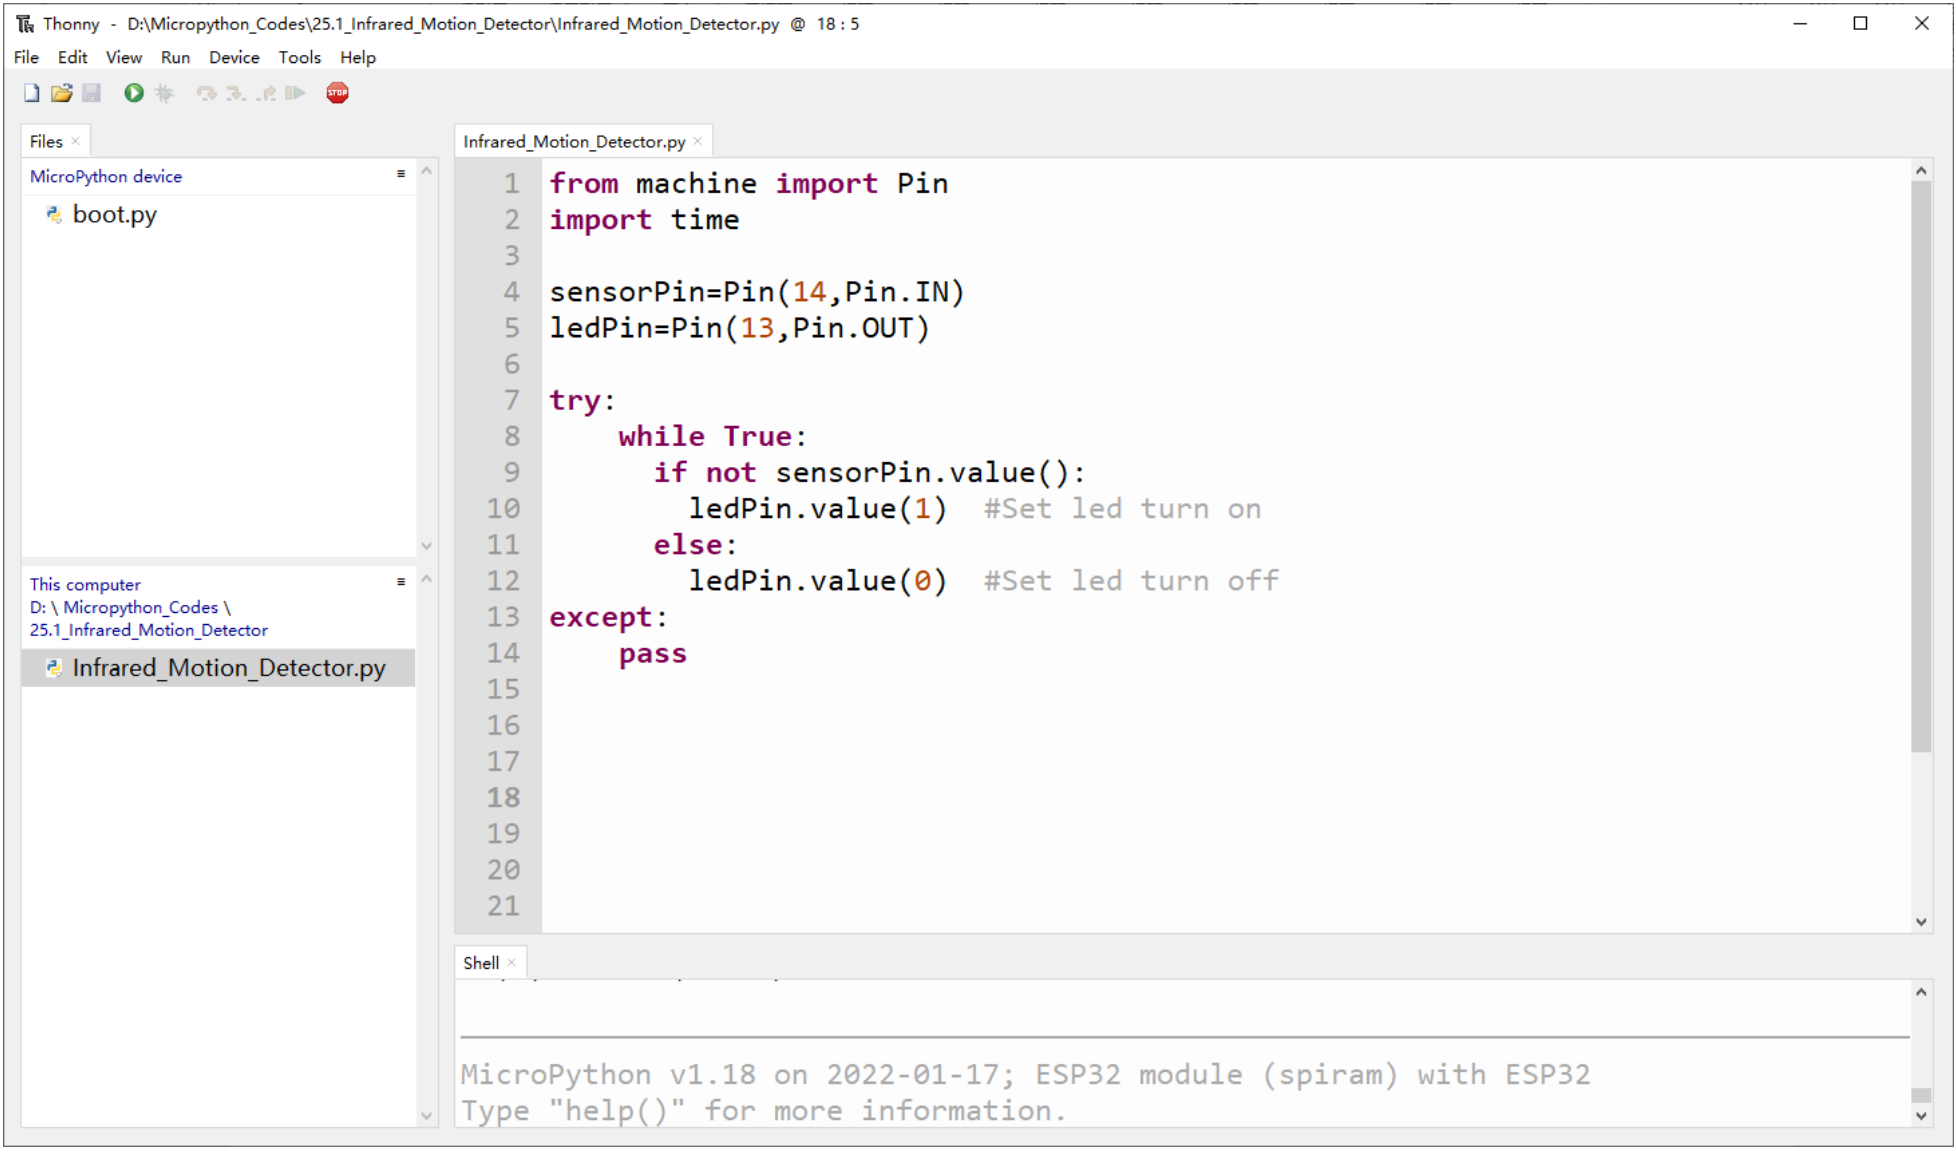Click the This computer link
This screenshot has height=1152, width=1956.
click(x=85, y=584)
